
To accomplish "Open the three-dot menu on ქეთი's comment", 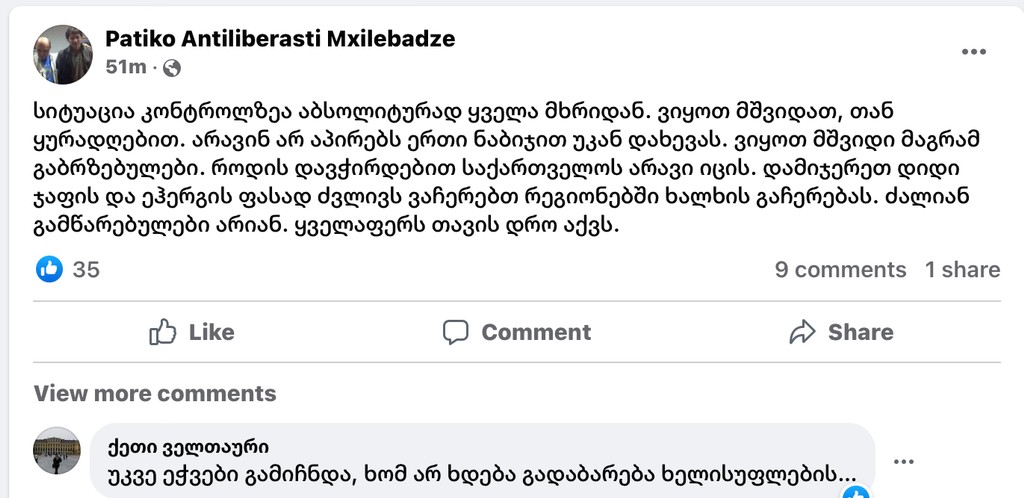I will click(903, 461).
